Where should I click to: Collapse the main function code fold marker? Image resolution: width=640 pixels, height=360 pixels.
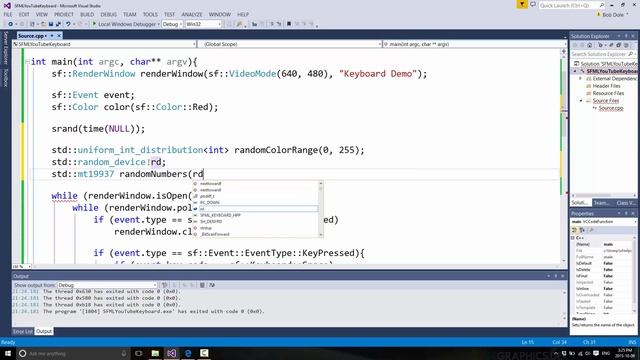(x=27, y=62)
